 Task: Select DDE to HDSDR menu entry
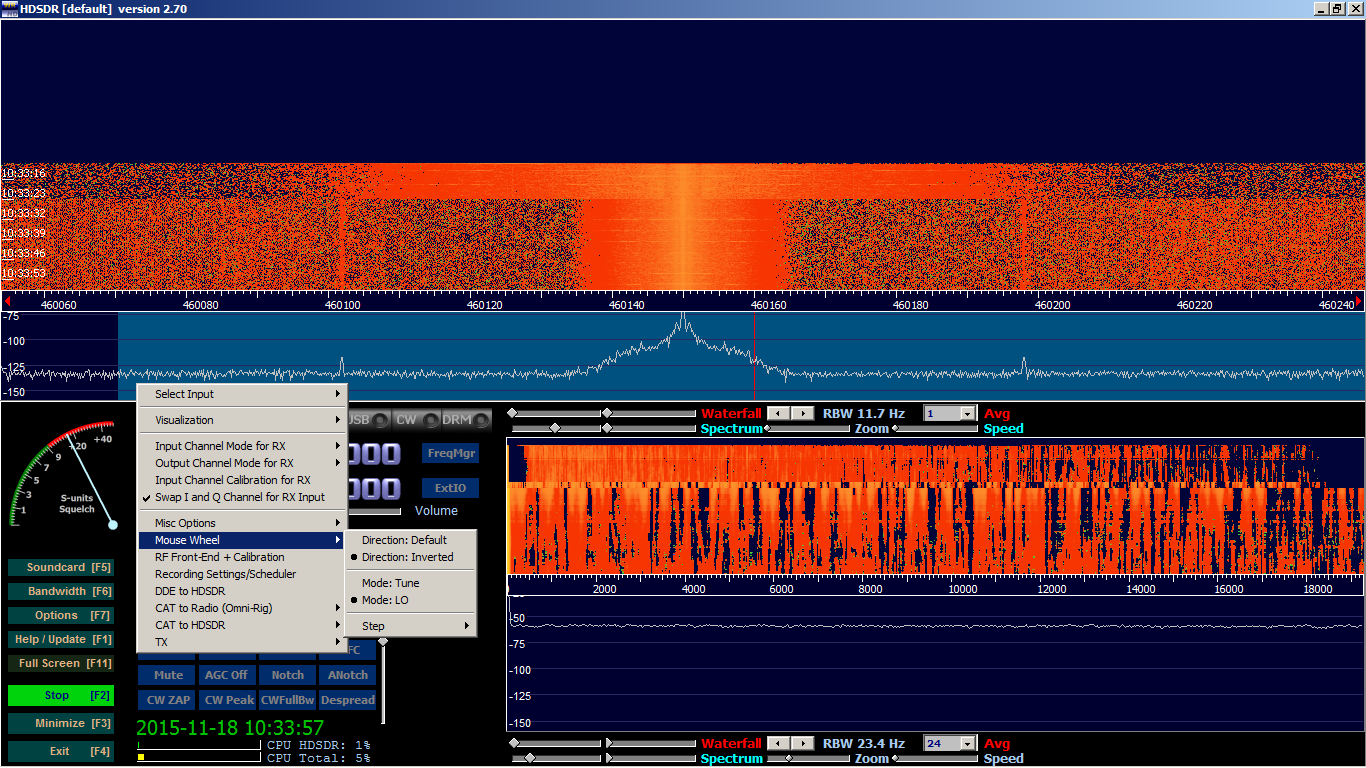tap(242, 591)
